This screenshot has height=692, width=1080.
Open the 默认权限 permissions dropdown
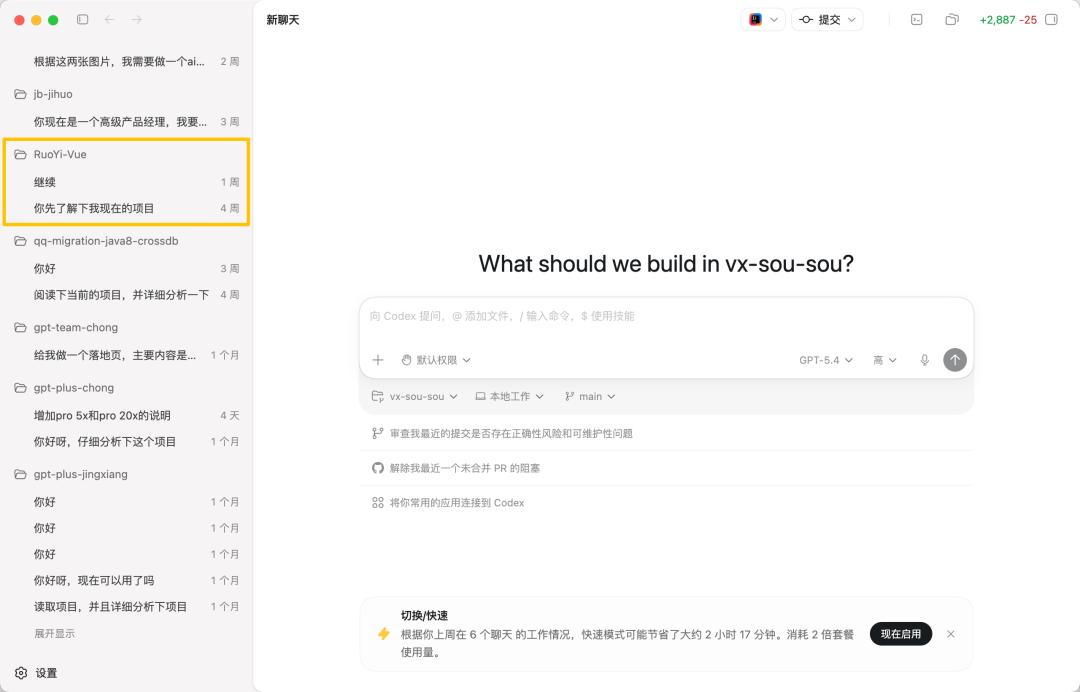[436, 360]
